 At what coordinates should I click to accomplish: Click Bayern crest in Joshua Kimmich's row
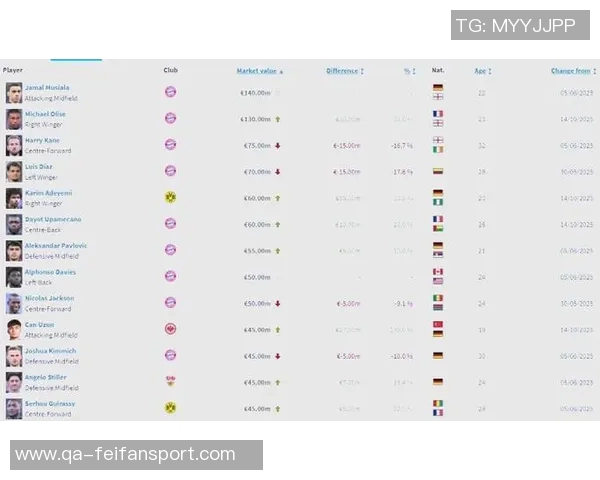click(170, 355)
